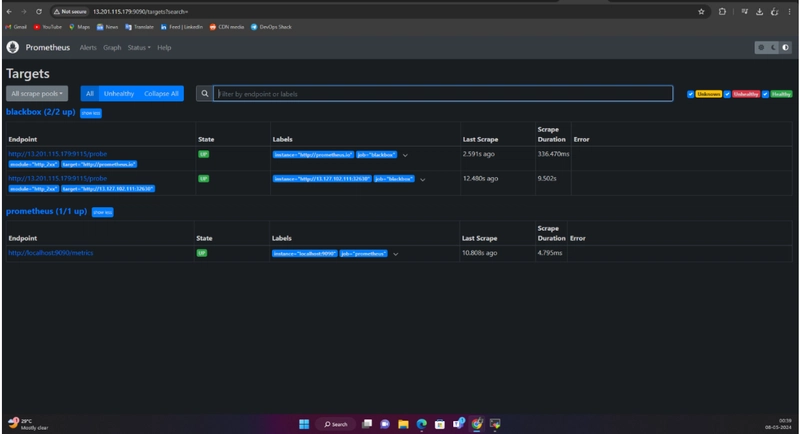This screenshot has height=434, width=800.
Task: Open the Gmail bookmark
Action: pos(16,27)
